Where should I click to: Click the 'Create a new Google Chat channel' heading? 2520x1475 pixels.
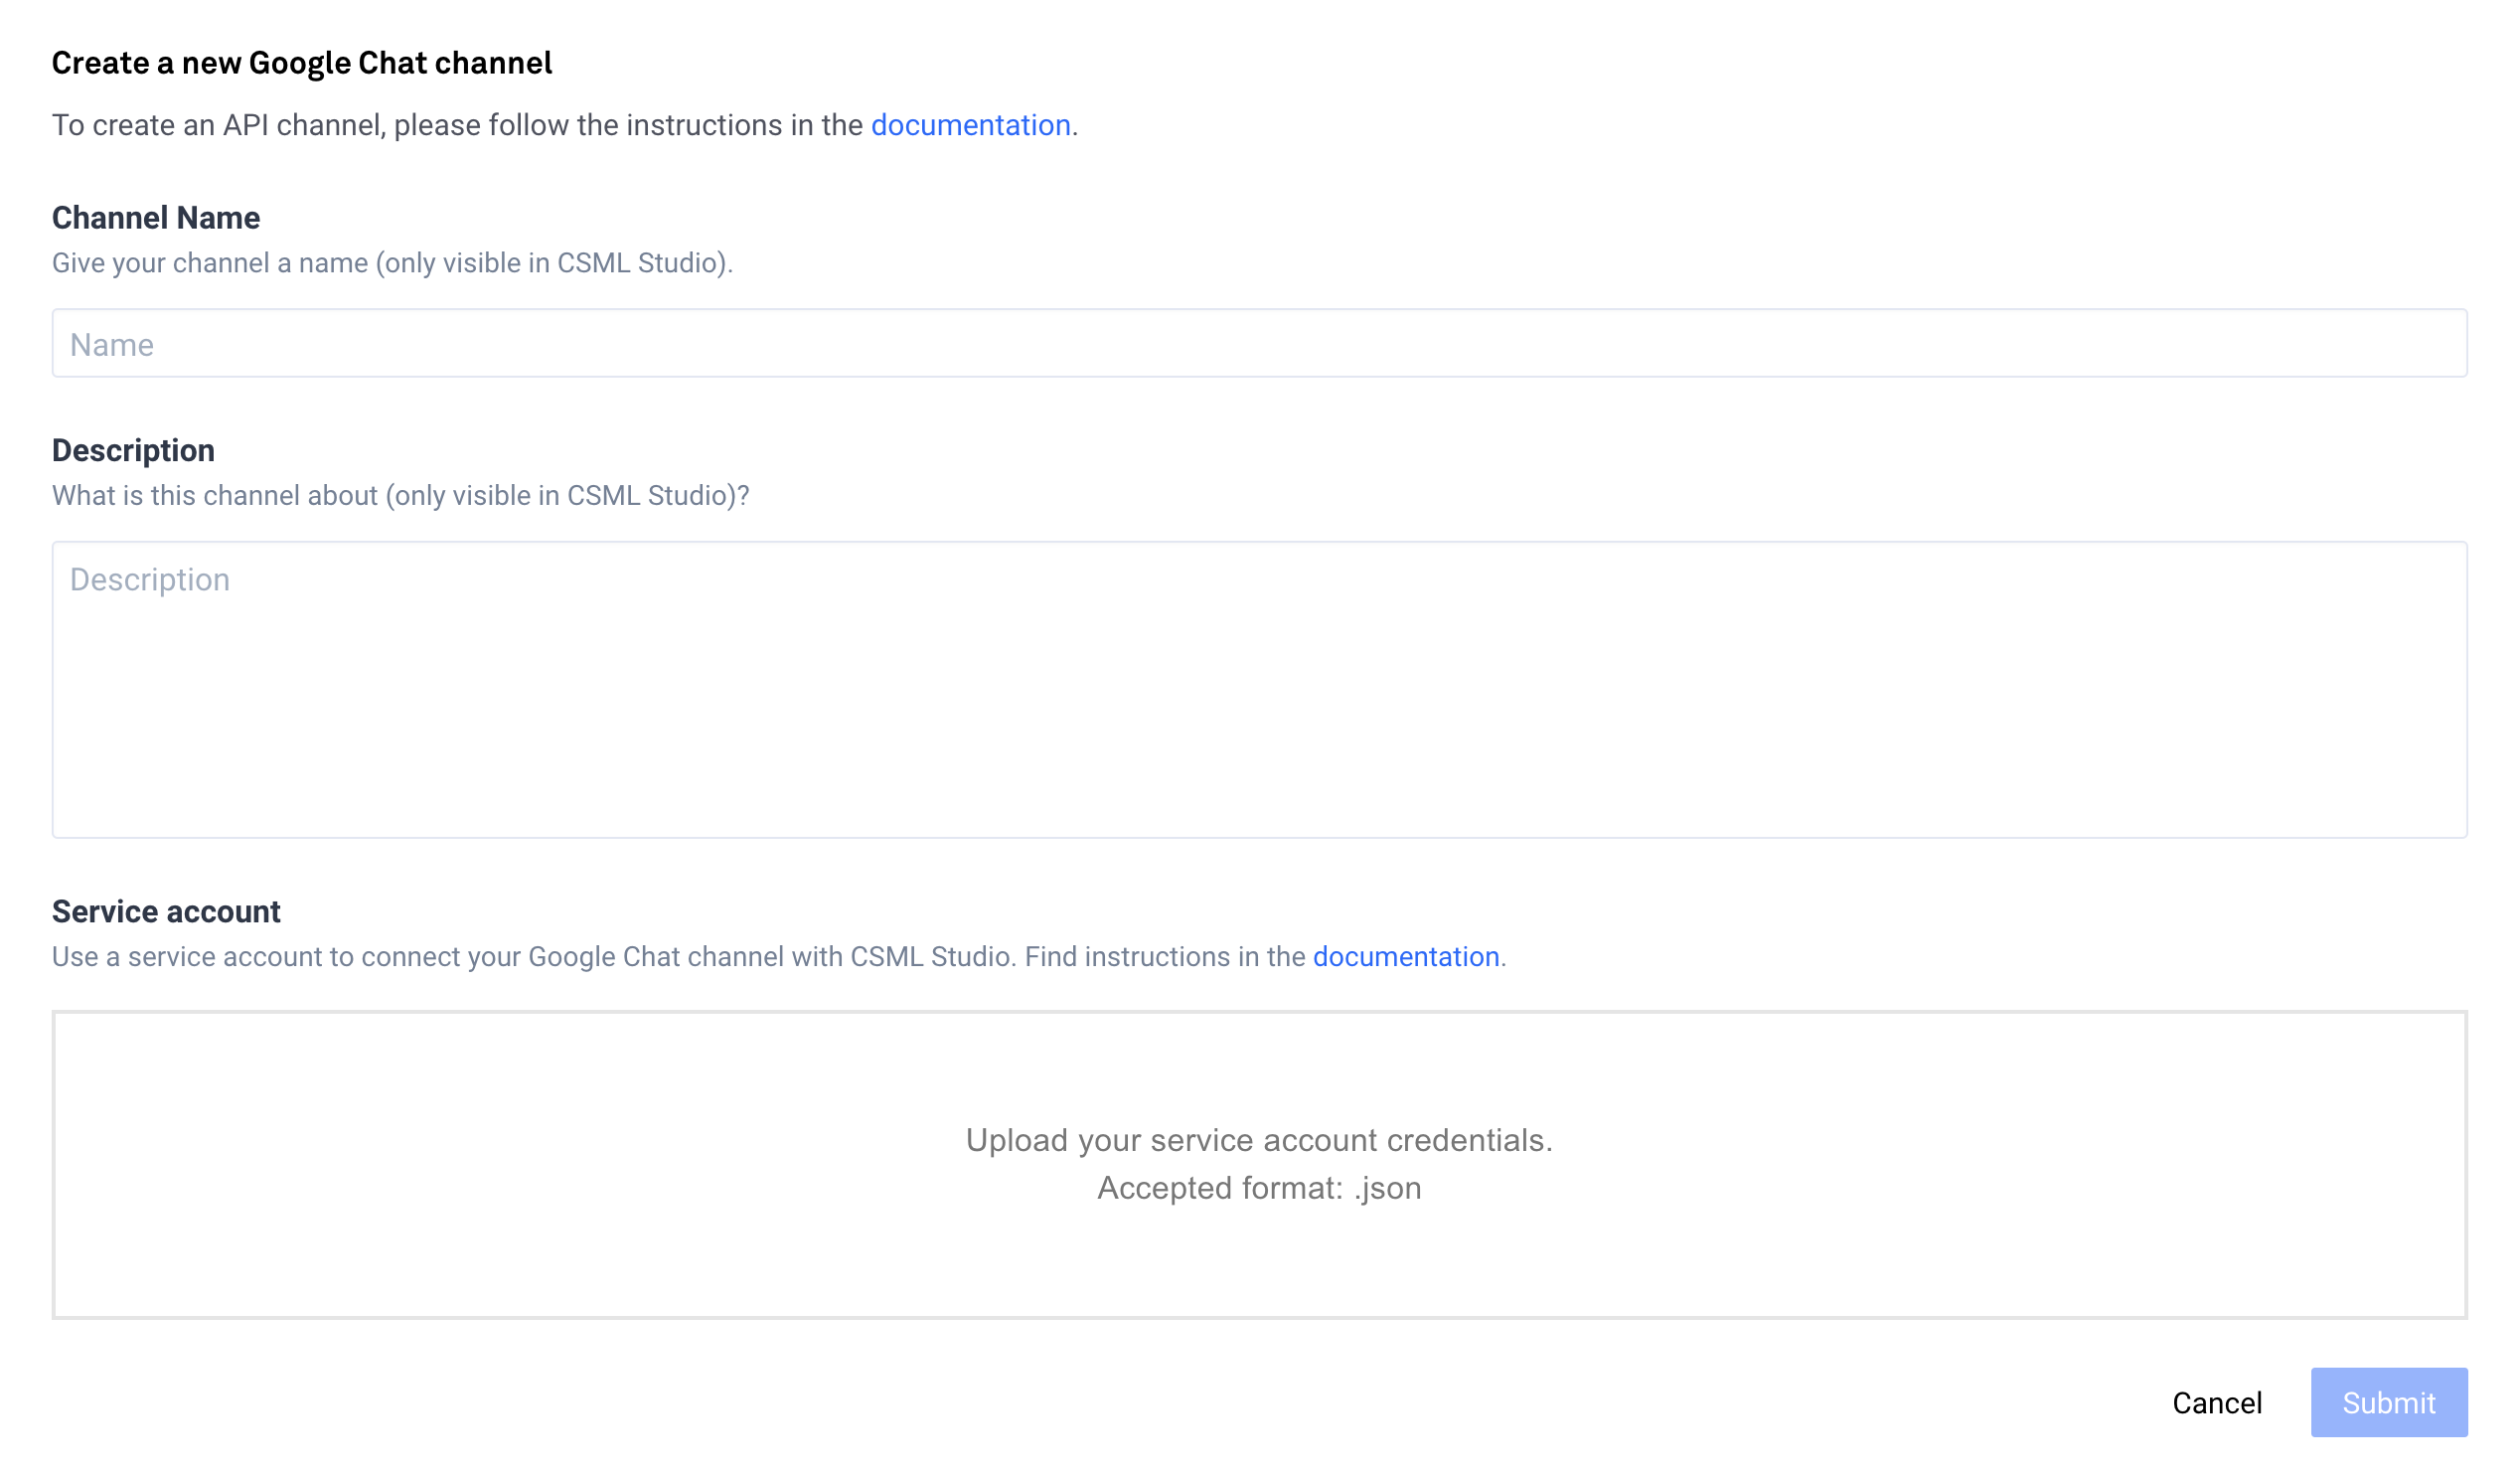[301, 63]
